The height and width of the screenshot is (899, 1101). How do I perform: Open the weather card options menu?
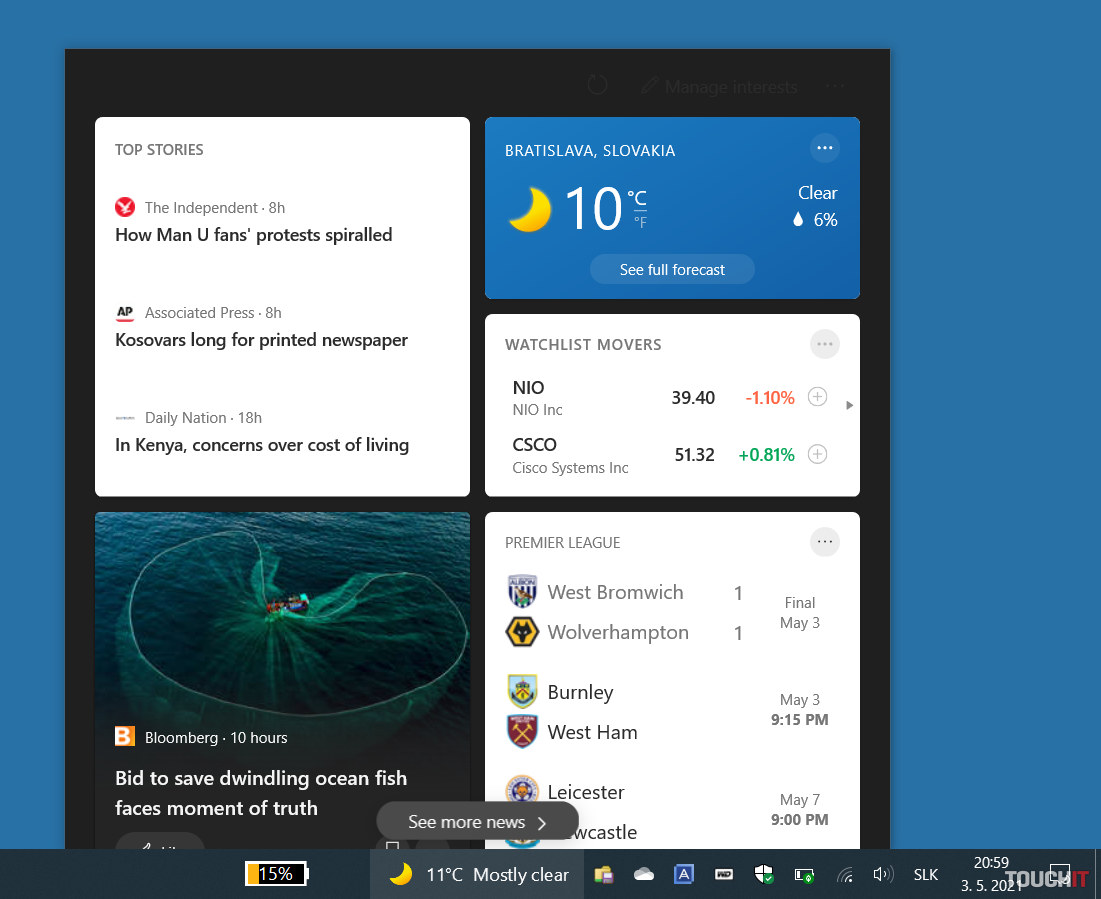[824, 148]
